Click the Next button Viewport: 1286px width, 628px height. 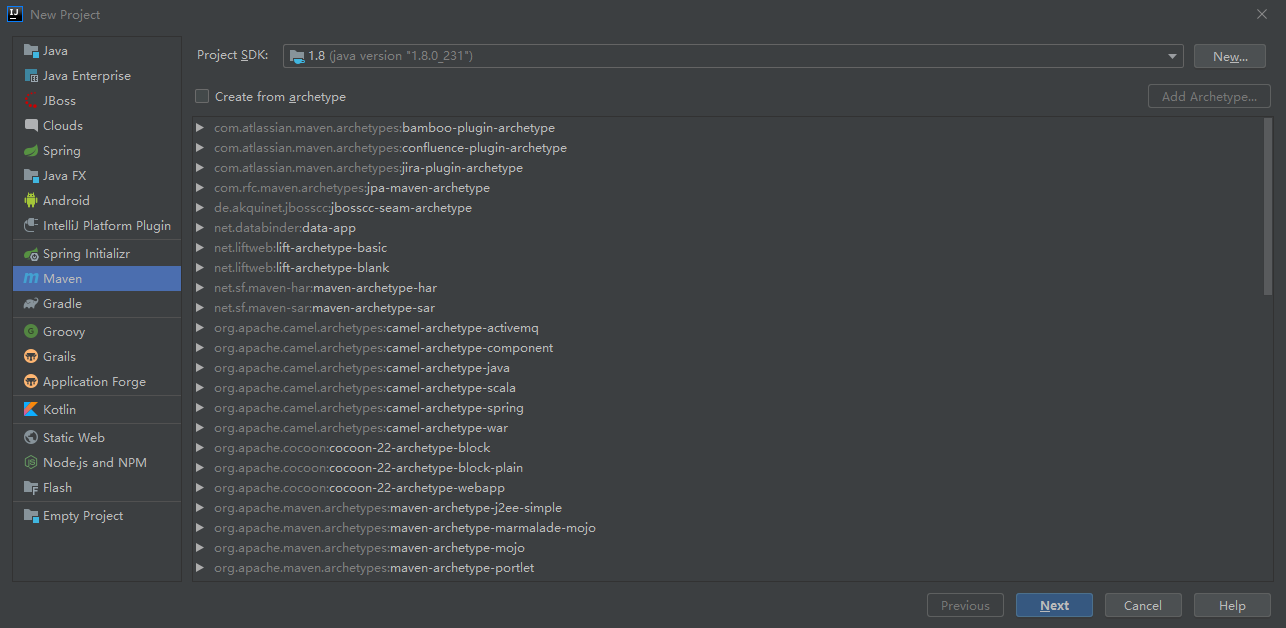tap(1054, 605)
